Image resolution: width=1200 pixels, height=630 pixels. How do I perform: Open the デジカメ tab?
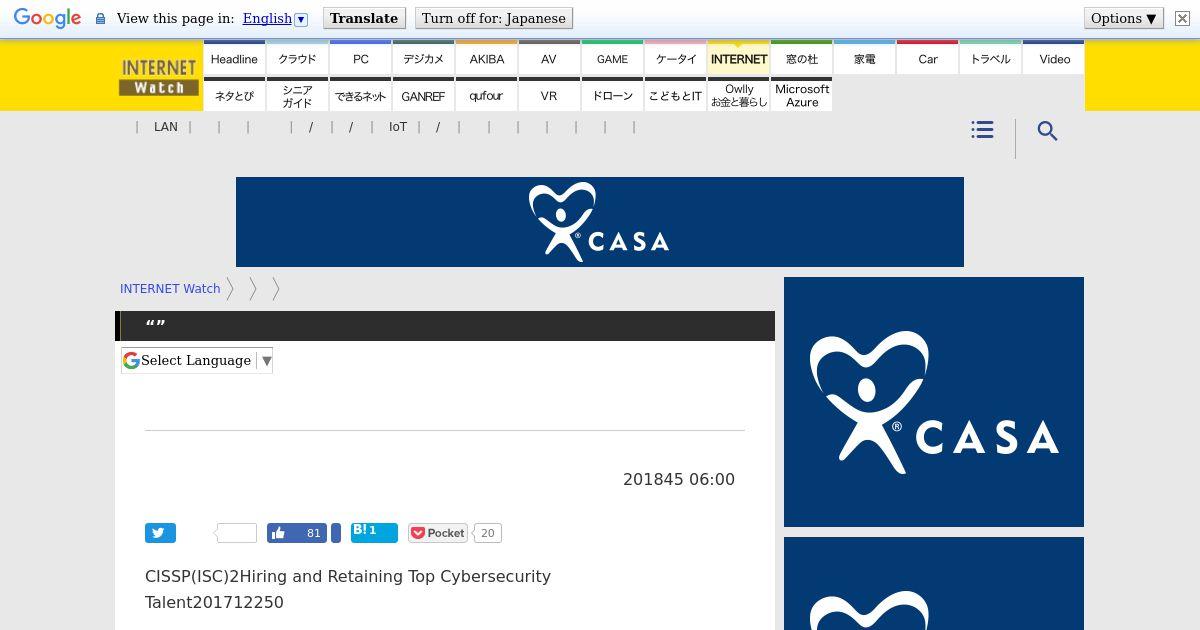pyautogui.click(x=423, y=58)
